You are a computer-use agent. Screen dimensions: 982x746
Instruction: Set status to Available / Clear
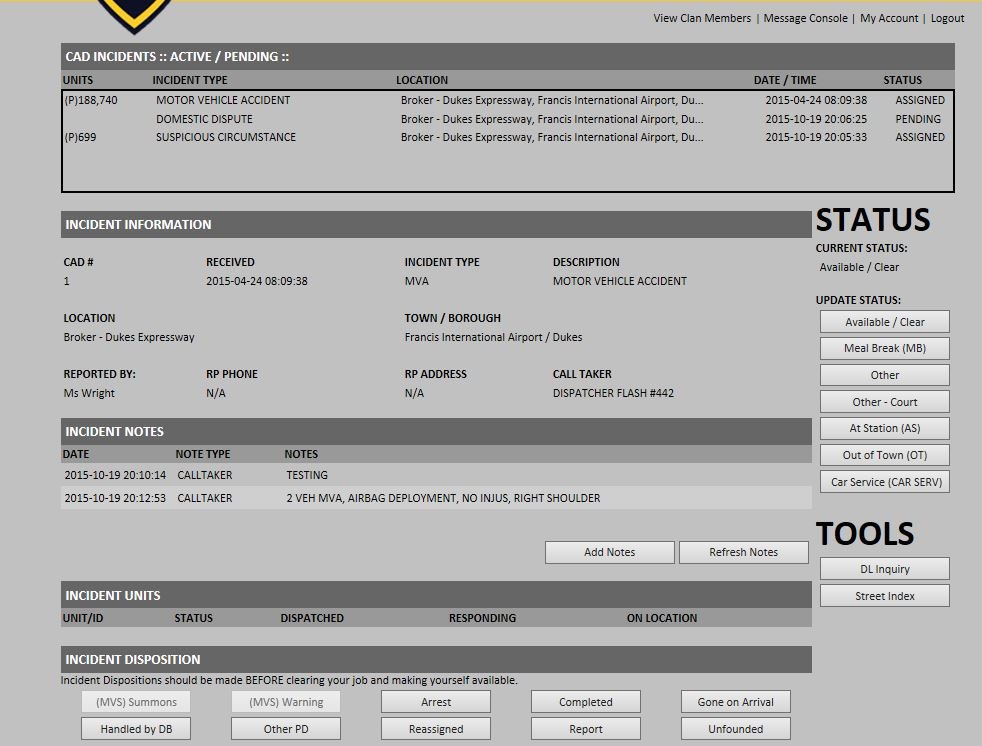click(x=884, y=321)
